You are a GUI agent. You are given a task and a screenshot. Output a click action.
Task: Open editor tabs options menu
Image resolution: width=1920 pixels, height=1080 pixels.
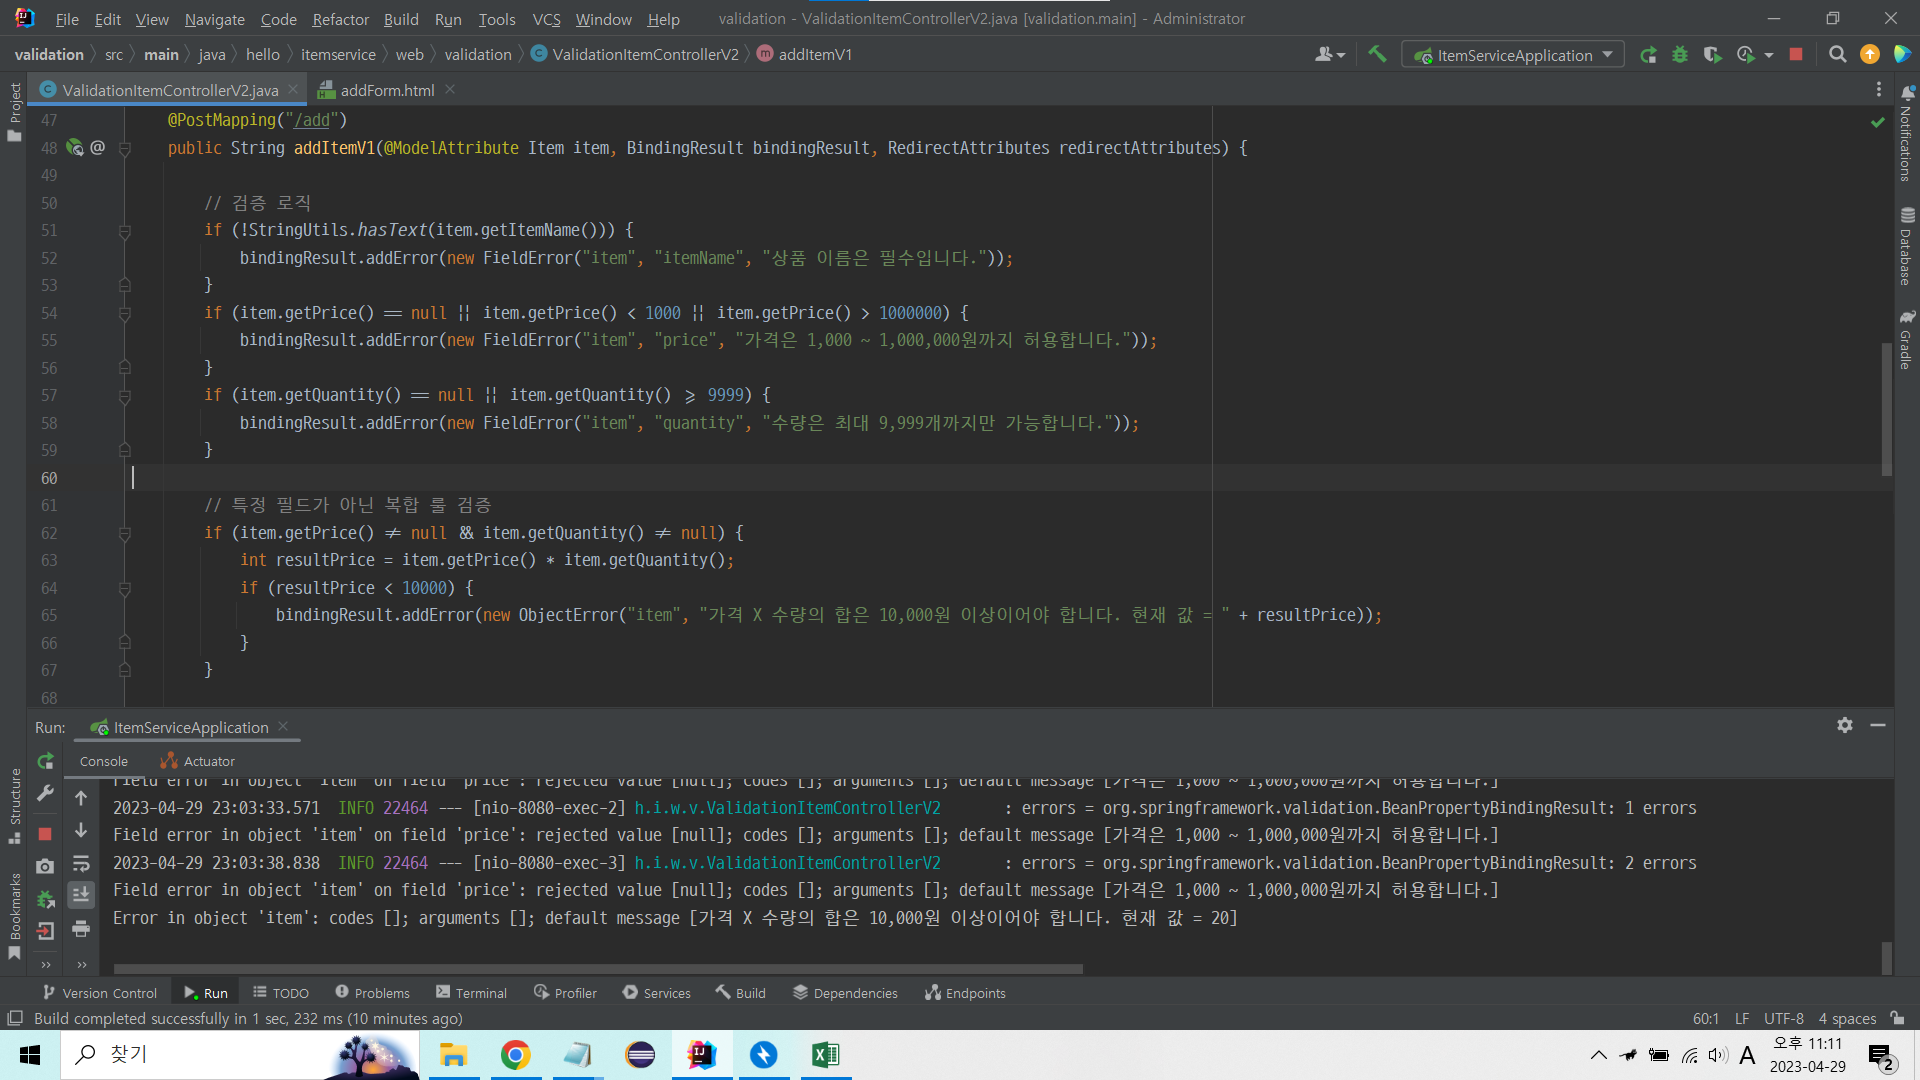tap(1878, 90)
